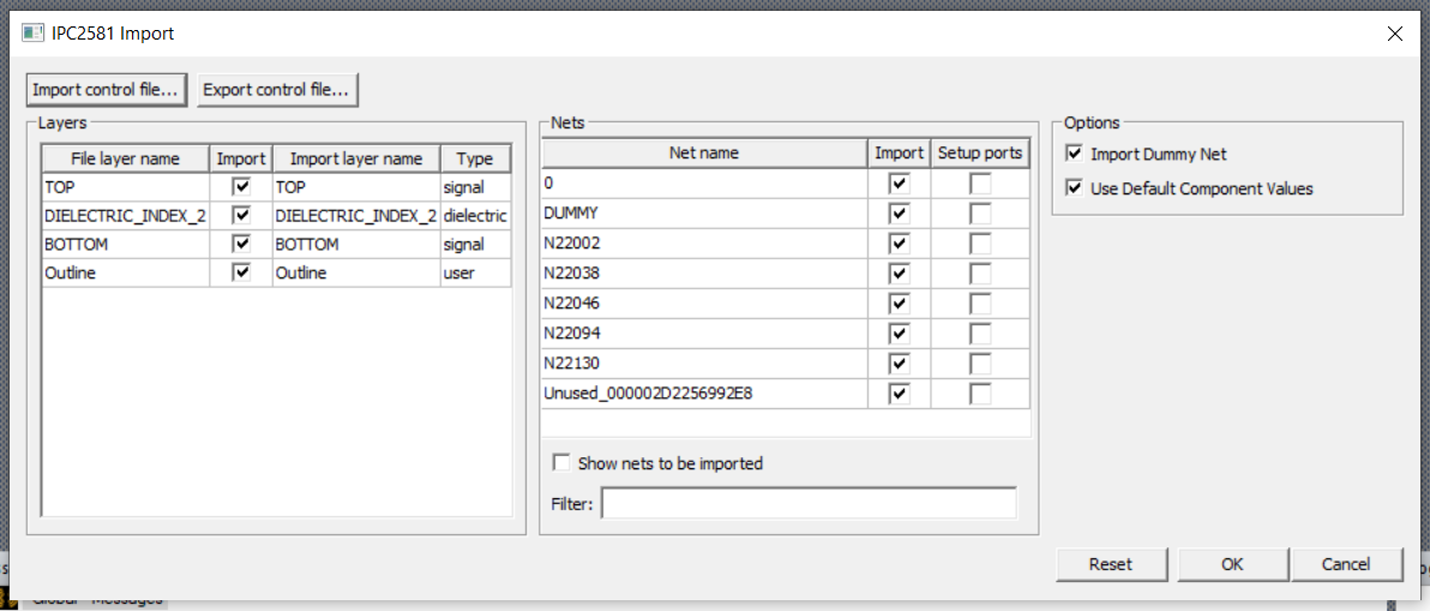Uncheck Import for the TOP layer
The width and height of the screenshot is (1430, 612).
(241, 187)
